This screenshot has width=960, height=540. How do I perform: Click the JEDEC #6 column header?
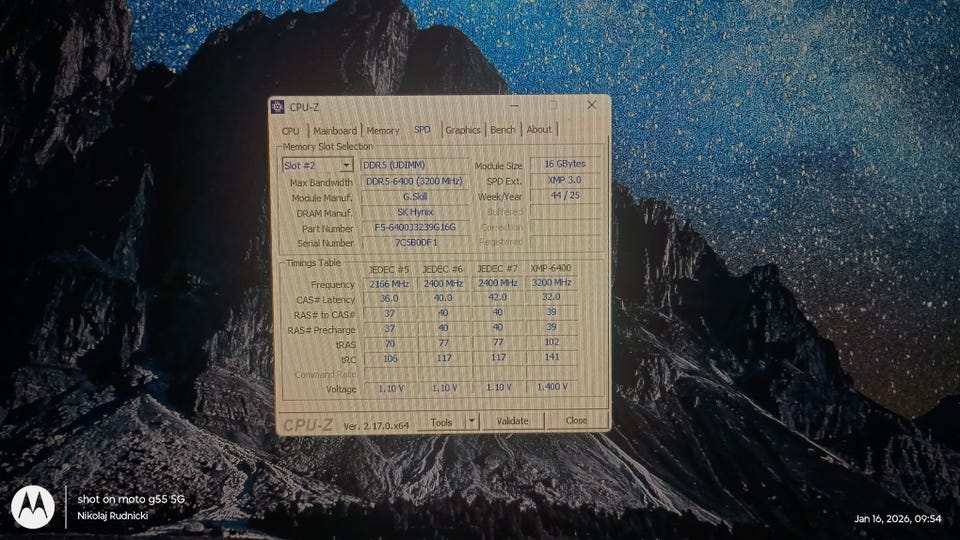coord(443,269)
